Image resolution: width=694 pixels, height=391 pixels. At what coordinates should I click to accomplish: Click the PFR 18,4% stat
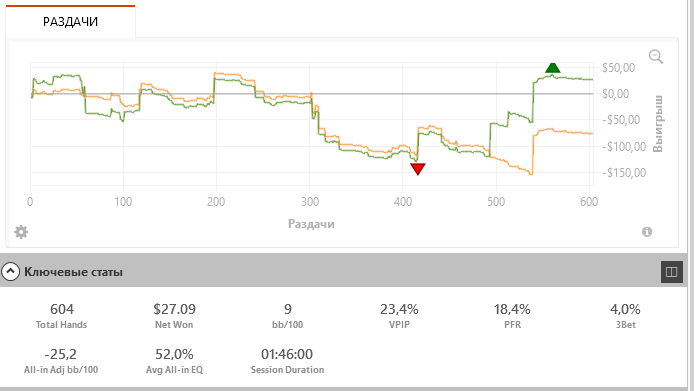click(x=512, y=316)
